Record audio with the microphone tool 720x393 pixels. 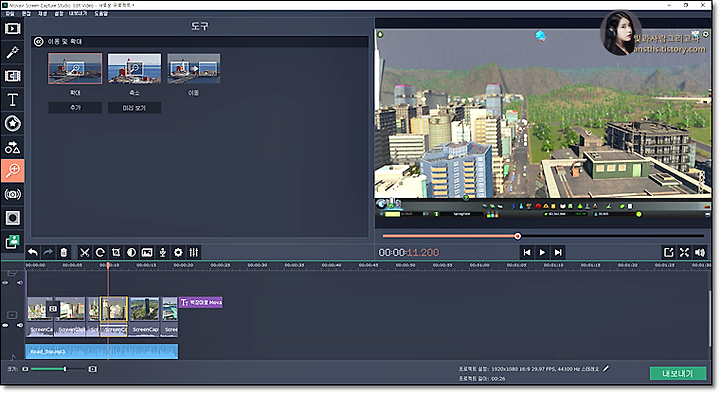163,252
